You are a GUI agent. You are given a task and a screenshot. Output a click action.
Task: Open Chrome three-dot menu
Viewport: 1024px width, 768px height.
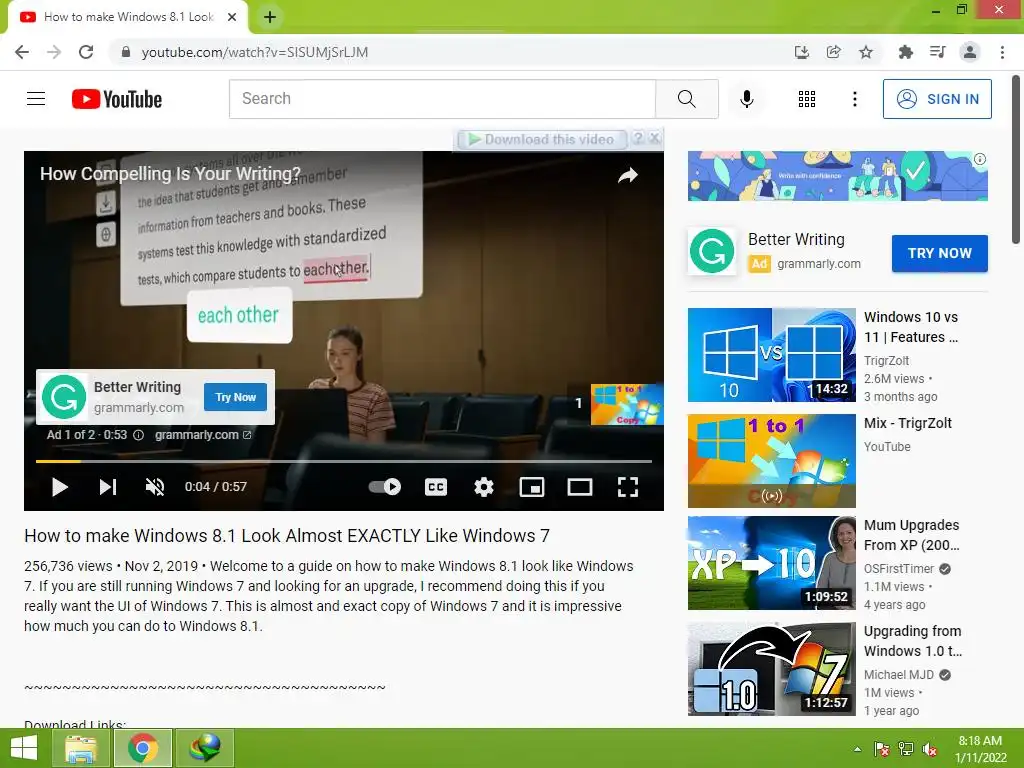[x=1002, y=52]
